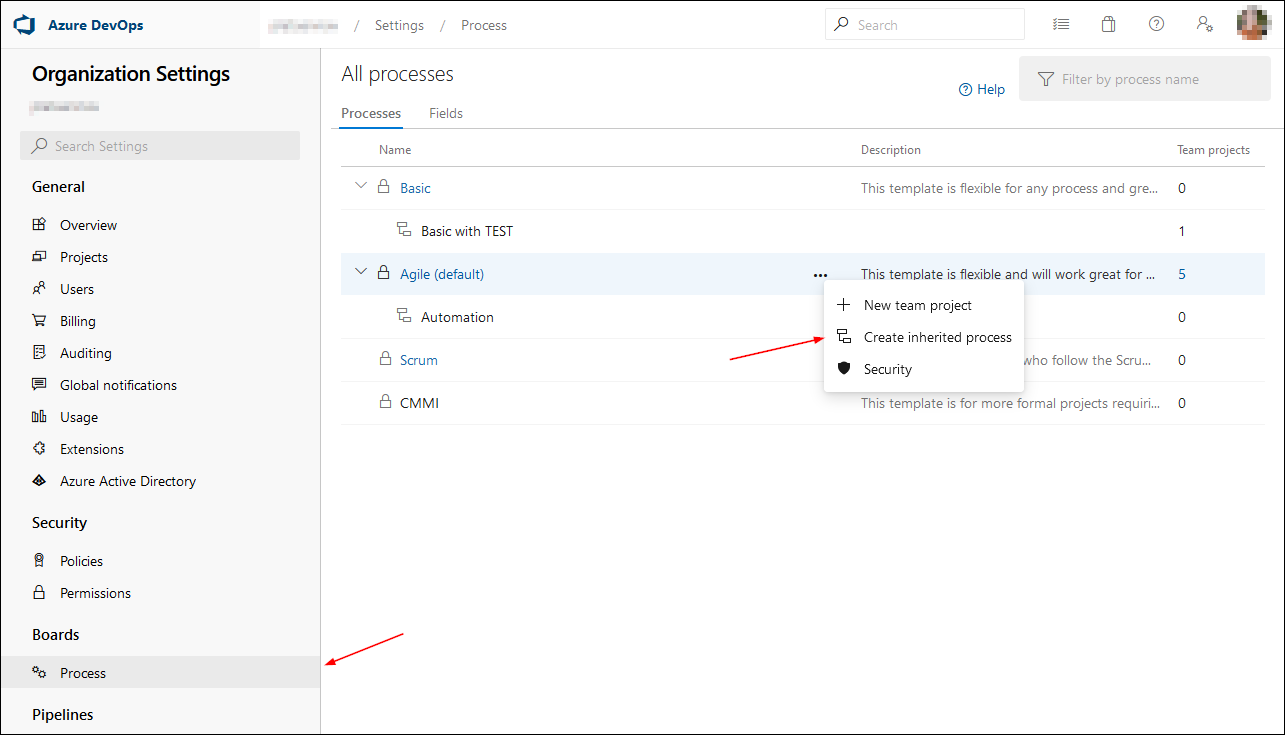Click the profile avatar picture
Viewport: 1285px width, 735px height.
point(1253,24)
